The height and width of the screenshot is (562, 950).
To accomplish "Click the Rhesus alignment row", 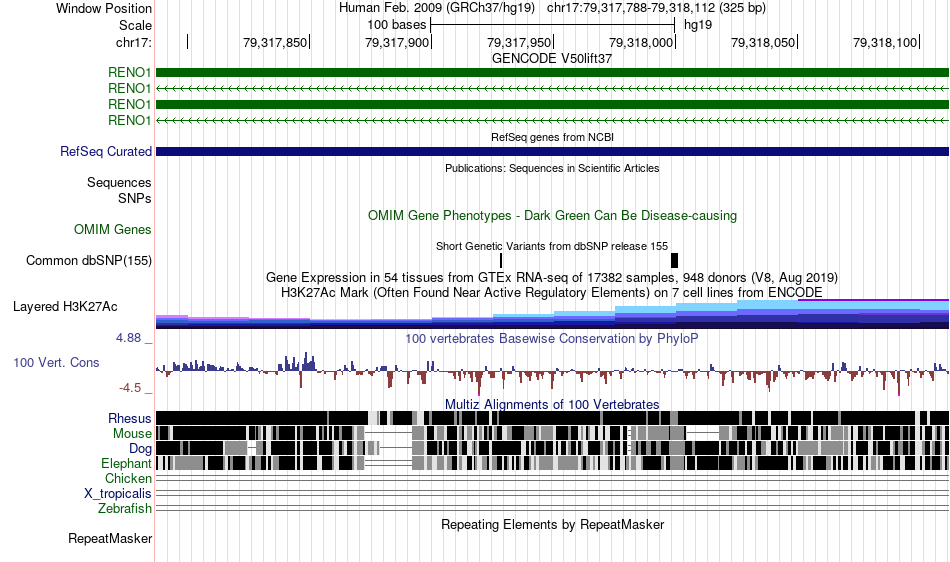I will point(552,418).
